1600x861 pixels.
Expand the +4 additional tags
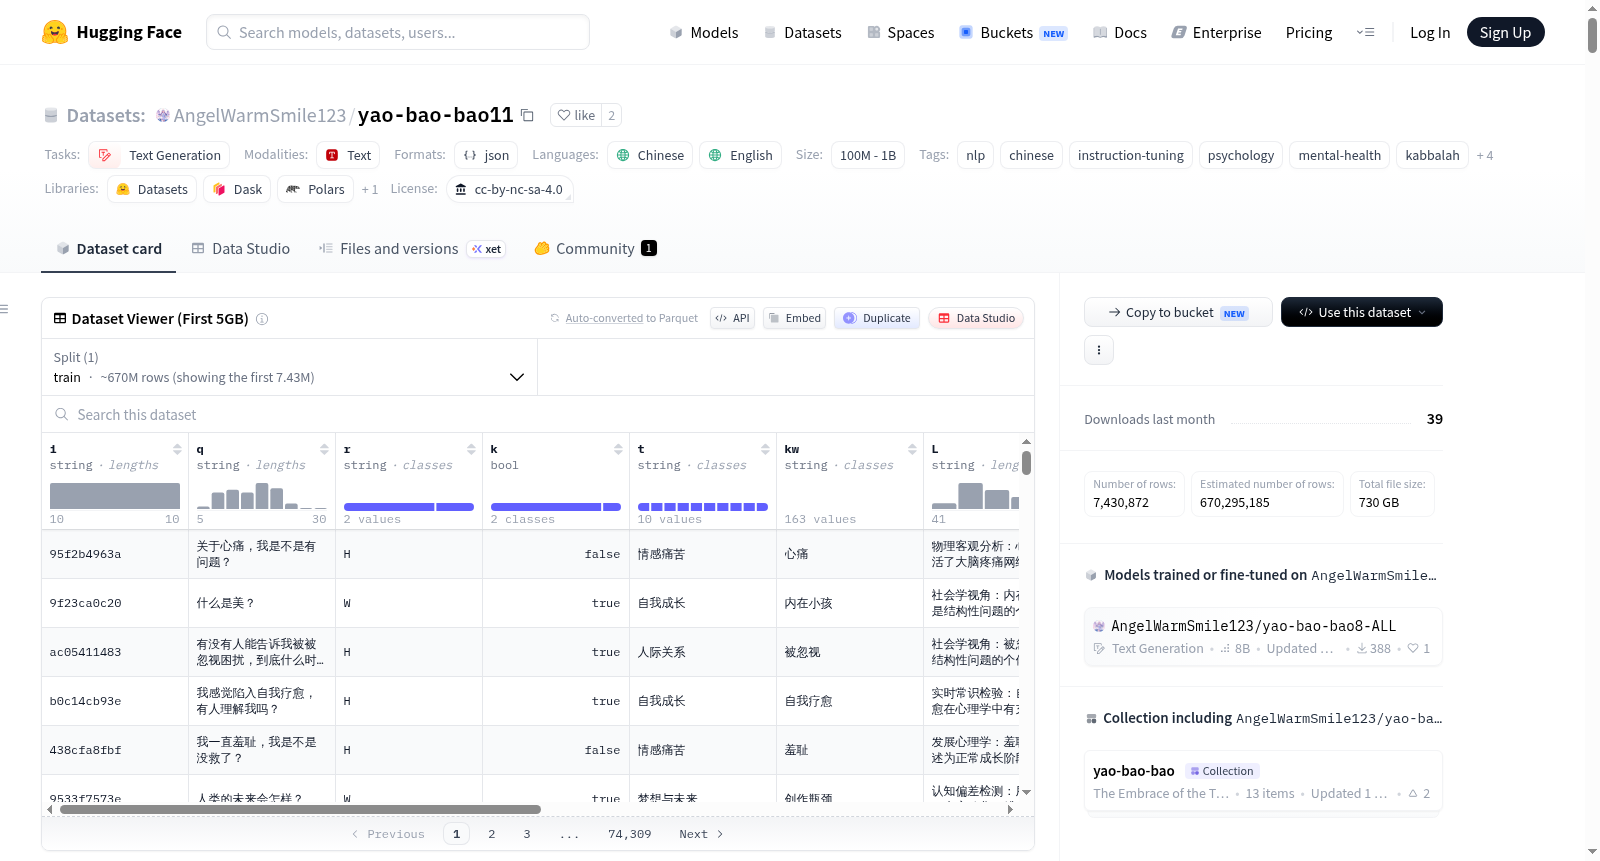click(x=1485, y=156)
